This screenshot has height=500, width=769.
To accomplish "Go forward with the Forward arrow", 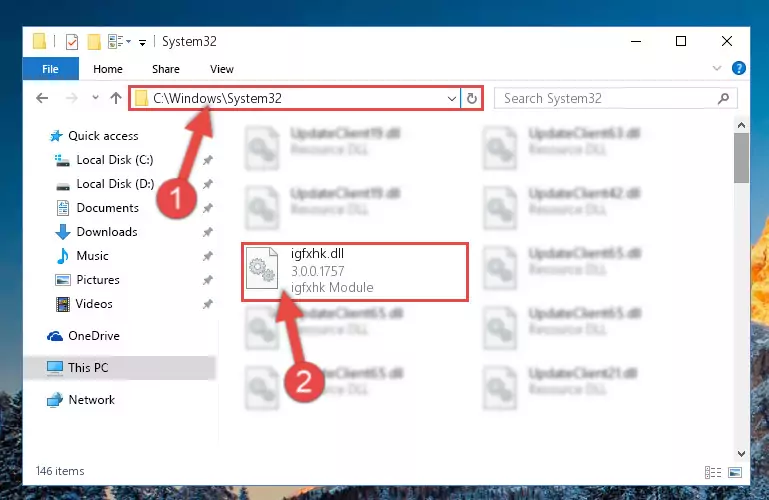I will pyautogui.click(x=72, y=98).
